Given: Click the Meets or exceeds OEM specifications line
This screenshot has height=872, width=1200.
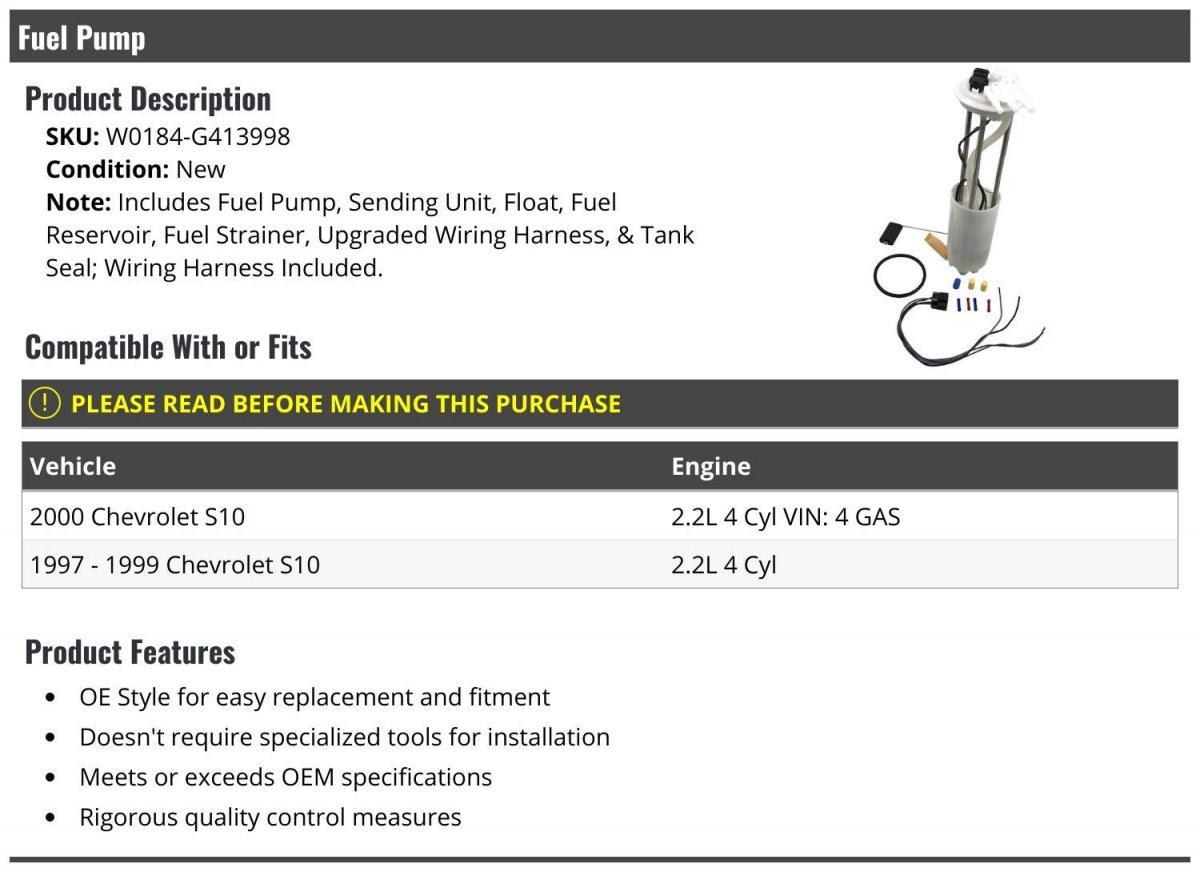Looking at the screenshot, I should click(285, 777).
